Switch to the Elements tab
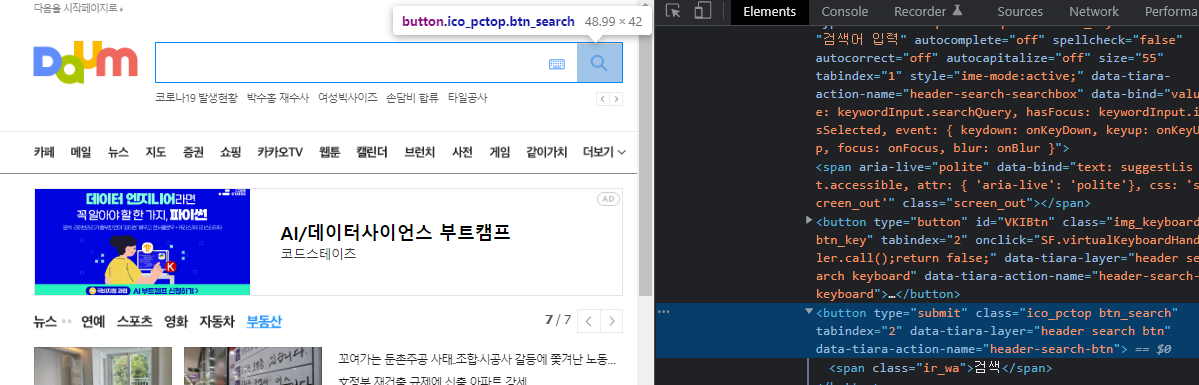Screen dimensions: 1199x385 (769, 11)
